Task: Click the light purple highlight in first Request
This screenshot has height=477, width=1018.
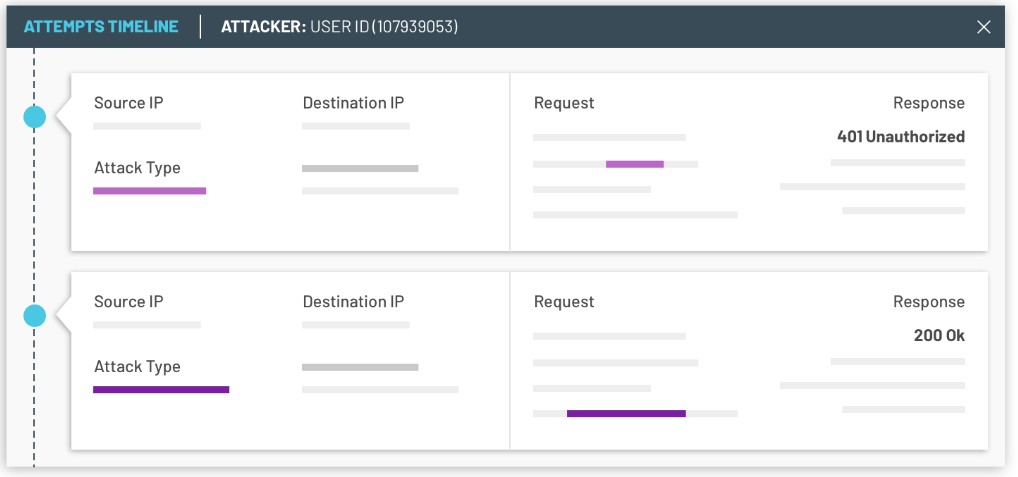Action: [x=634, y=164]
